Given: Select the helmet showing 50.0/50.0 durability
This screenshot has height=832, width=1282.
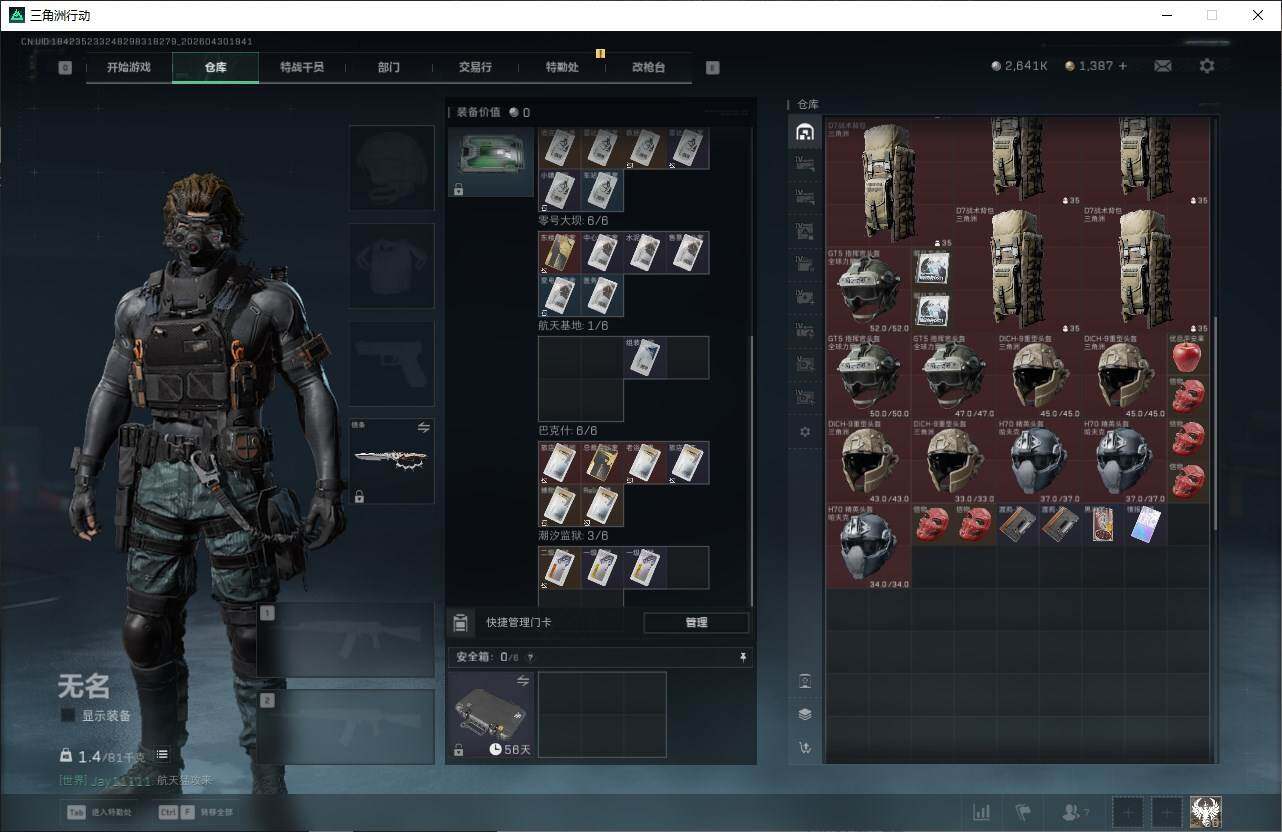Looking at the screenshot, I should pyautogui.click(x=869, y=376).
